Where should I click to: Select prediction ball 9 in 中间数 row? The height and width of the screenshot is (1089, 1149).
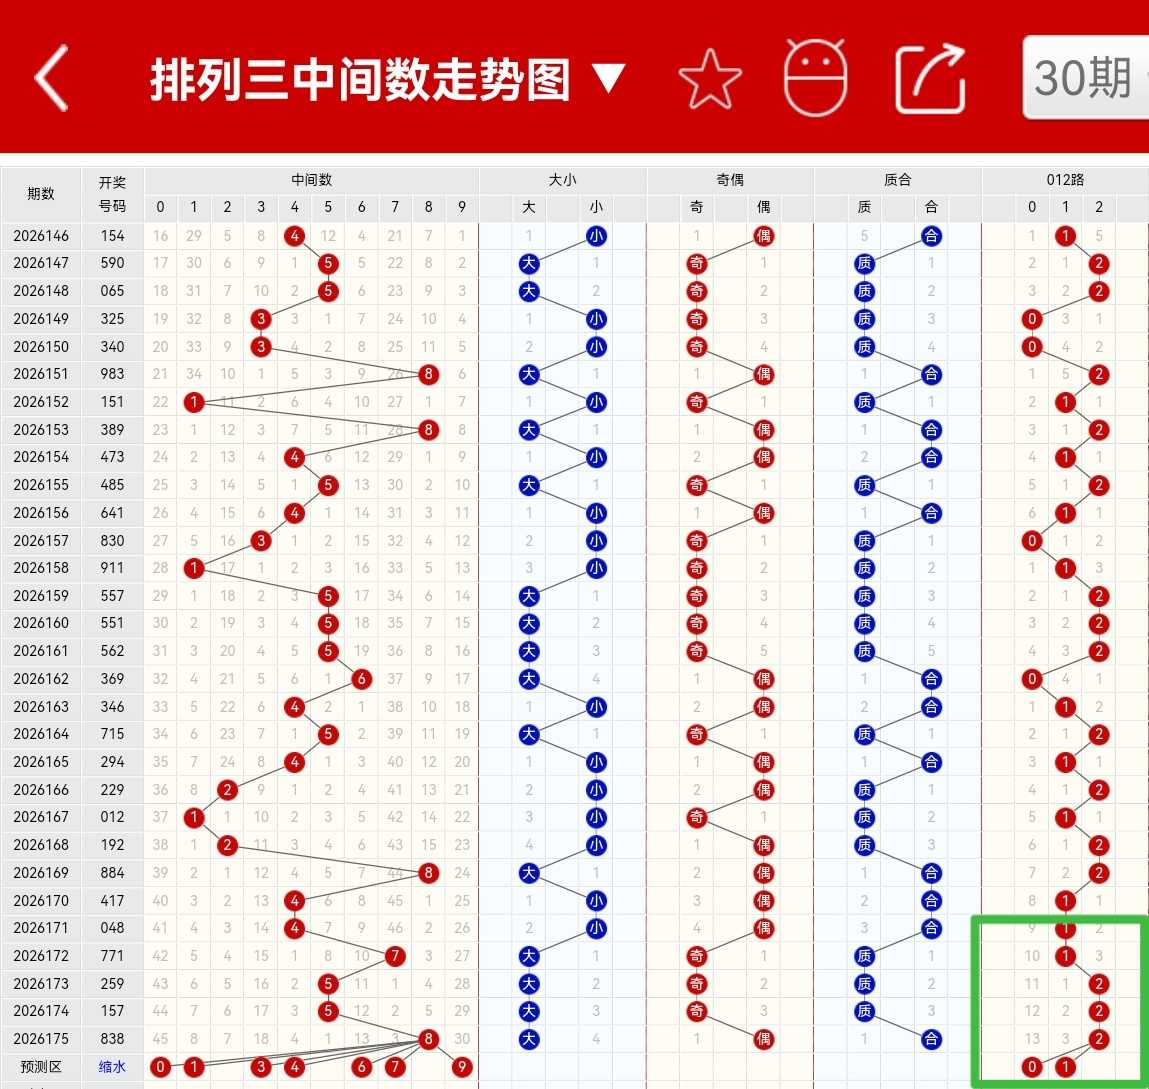click(x=462, y=1067)
